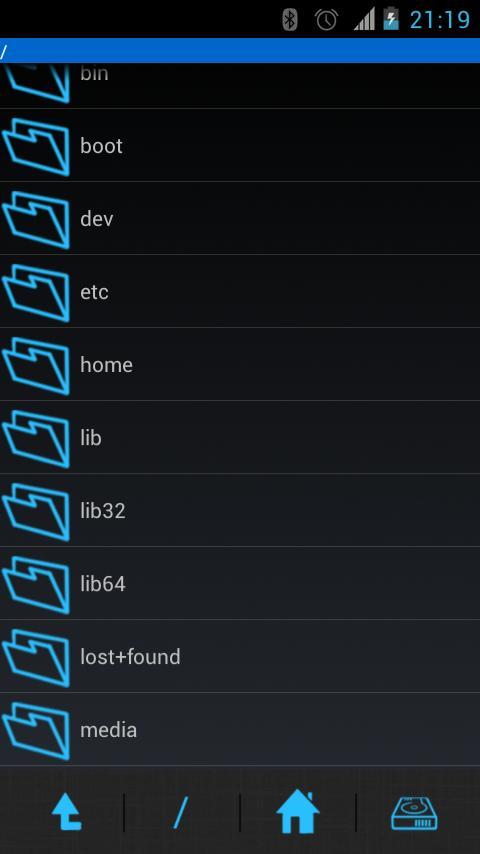Open the storage drive icon
This screenshot has height=854, width=480.
coord(415,813)
